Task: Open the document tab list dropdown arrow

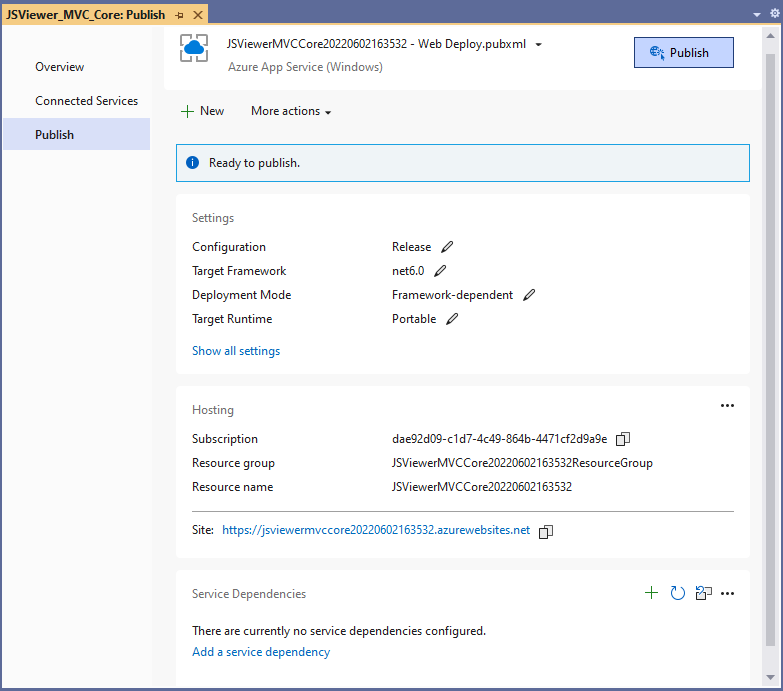Action: point(757,14)
